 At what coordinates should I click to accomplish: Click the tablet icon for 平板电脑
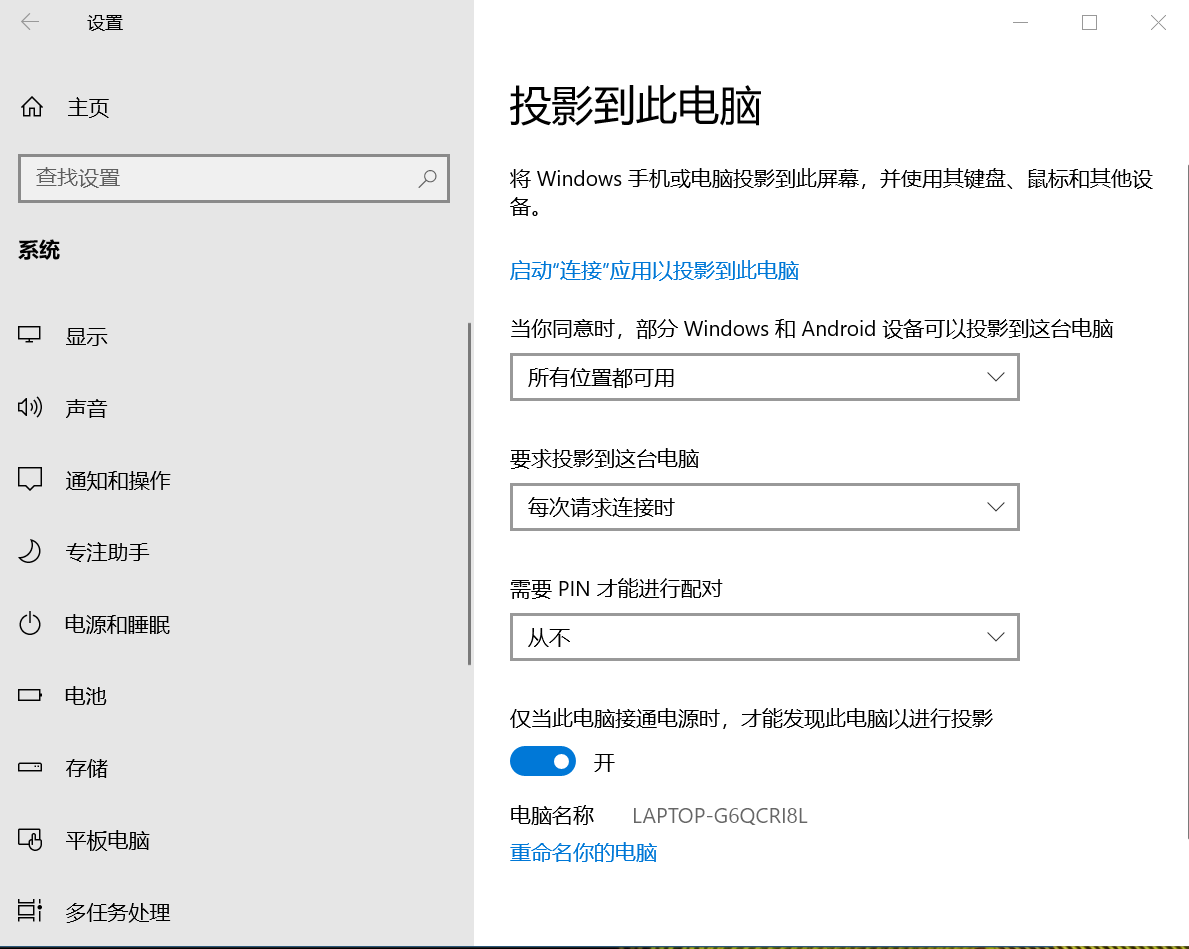click(x=30, y=839)
